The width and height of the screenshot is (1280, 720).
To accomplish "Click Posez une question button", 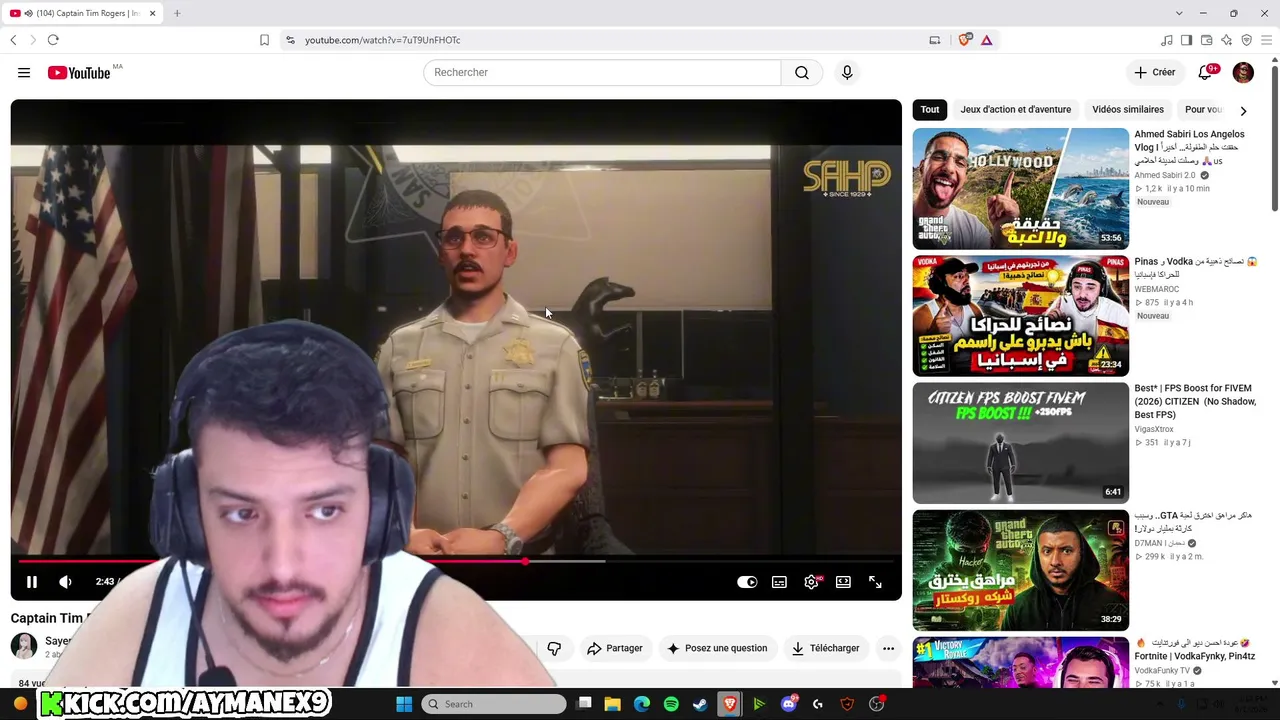I will (716, 648).
